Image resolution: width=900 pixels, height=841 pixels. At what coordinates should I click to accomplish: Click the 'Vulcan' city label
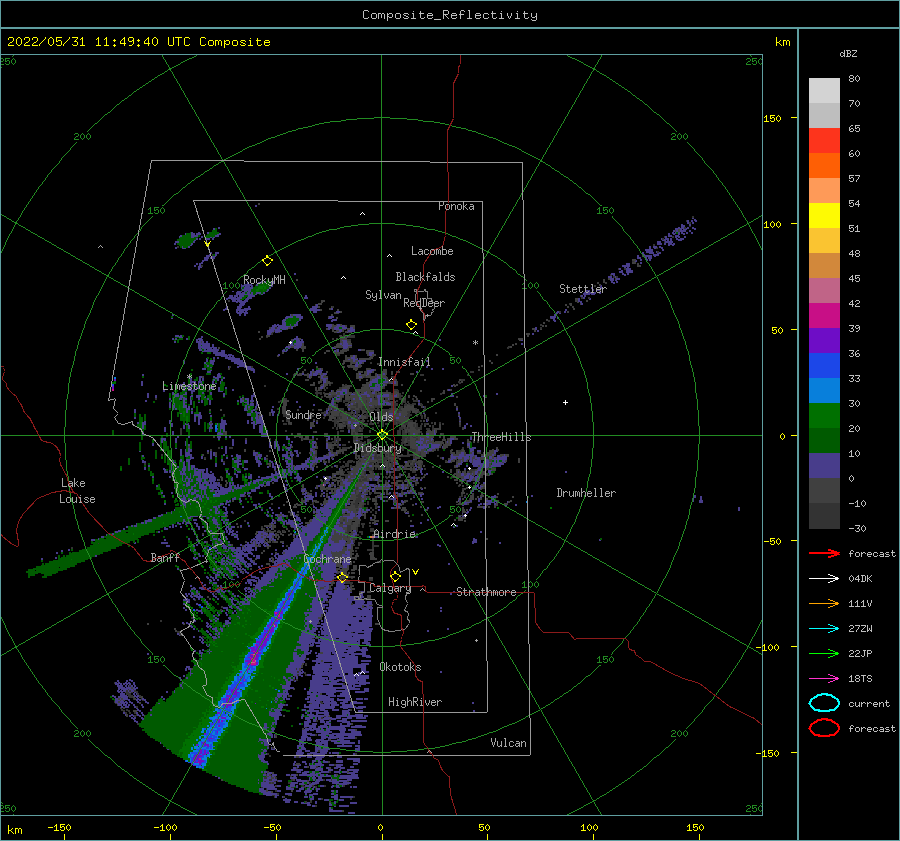(509, 743)
